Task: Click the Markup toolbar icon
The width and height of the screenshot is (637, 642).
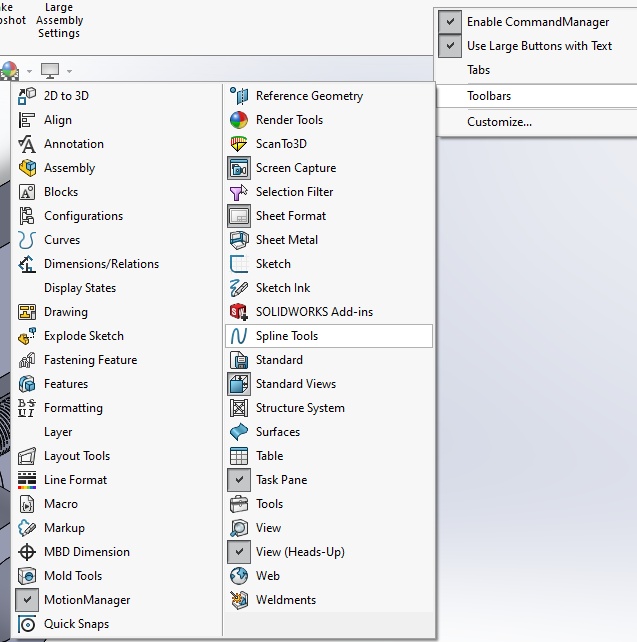Action: [27, 528]
